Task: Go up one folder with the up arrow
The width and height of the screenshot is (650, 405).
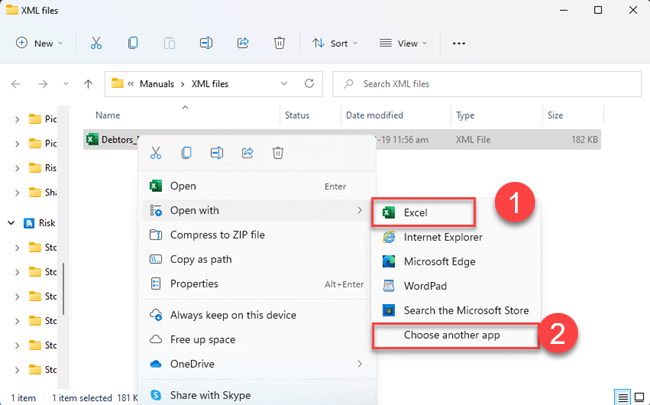Action: point(89,83)
